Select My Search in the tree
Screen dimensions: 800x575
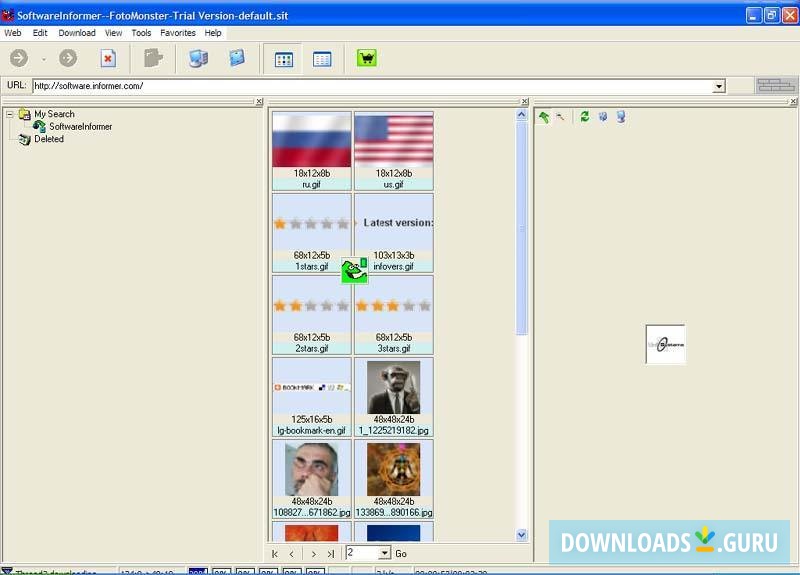click(54, 114)
